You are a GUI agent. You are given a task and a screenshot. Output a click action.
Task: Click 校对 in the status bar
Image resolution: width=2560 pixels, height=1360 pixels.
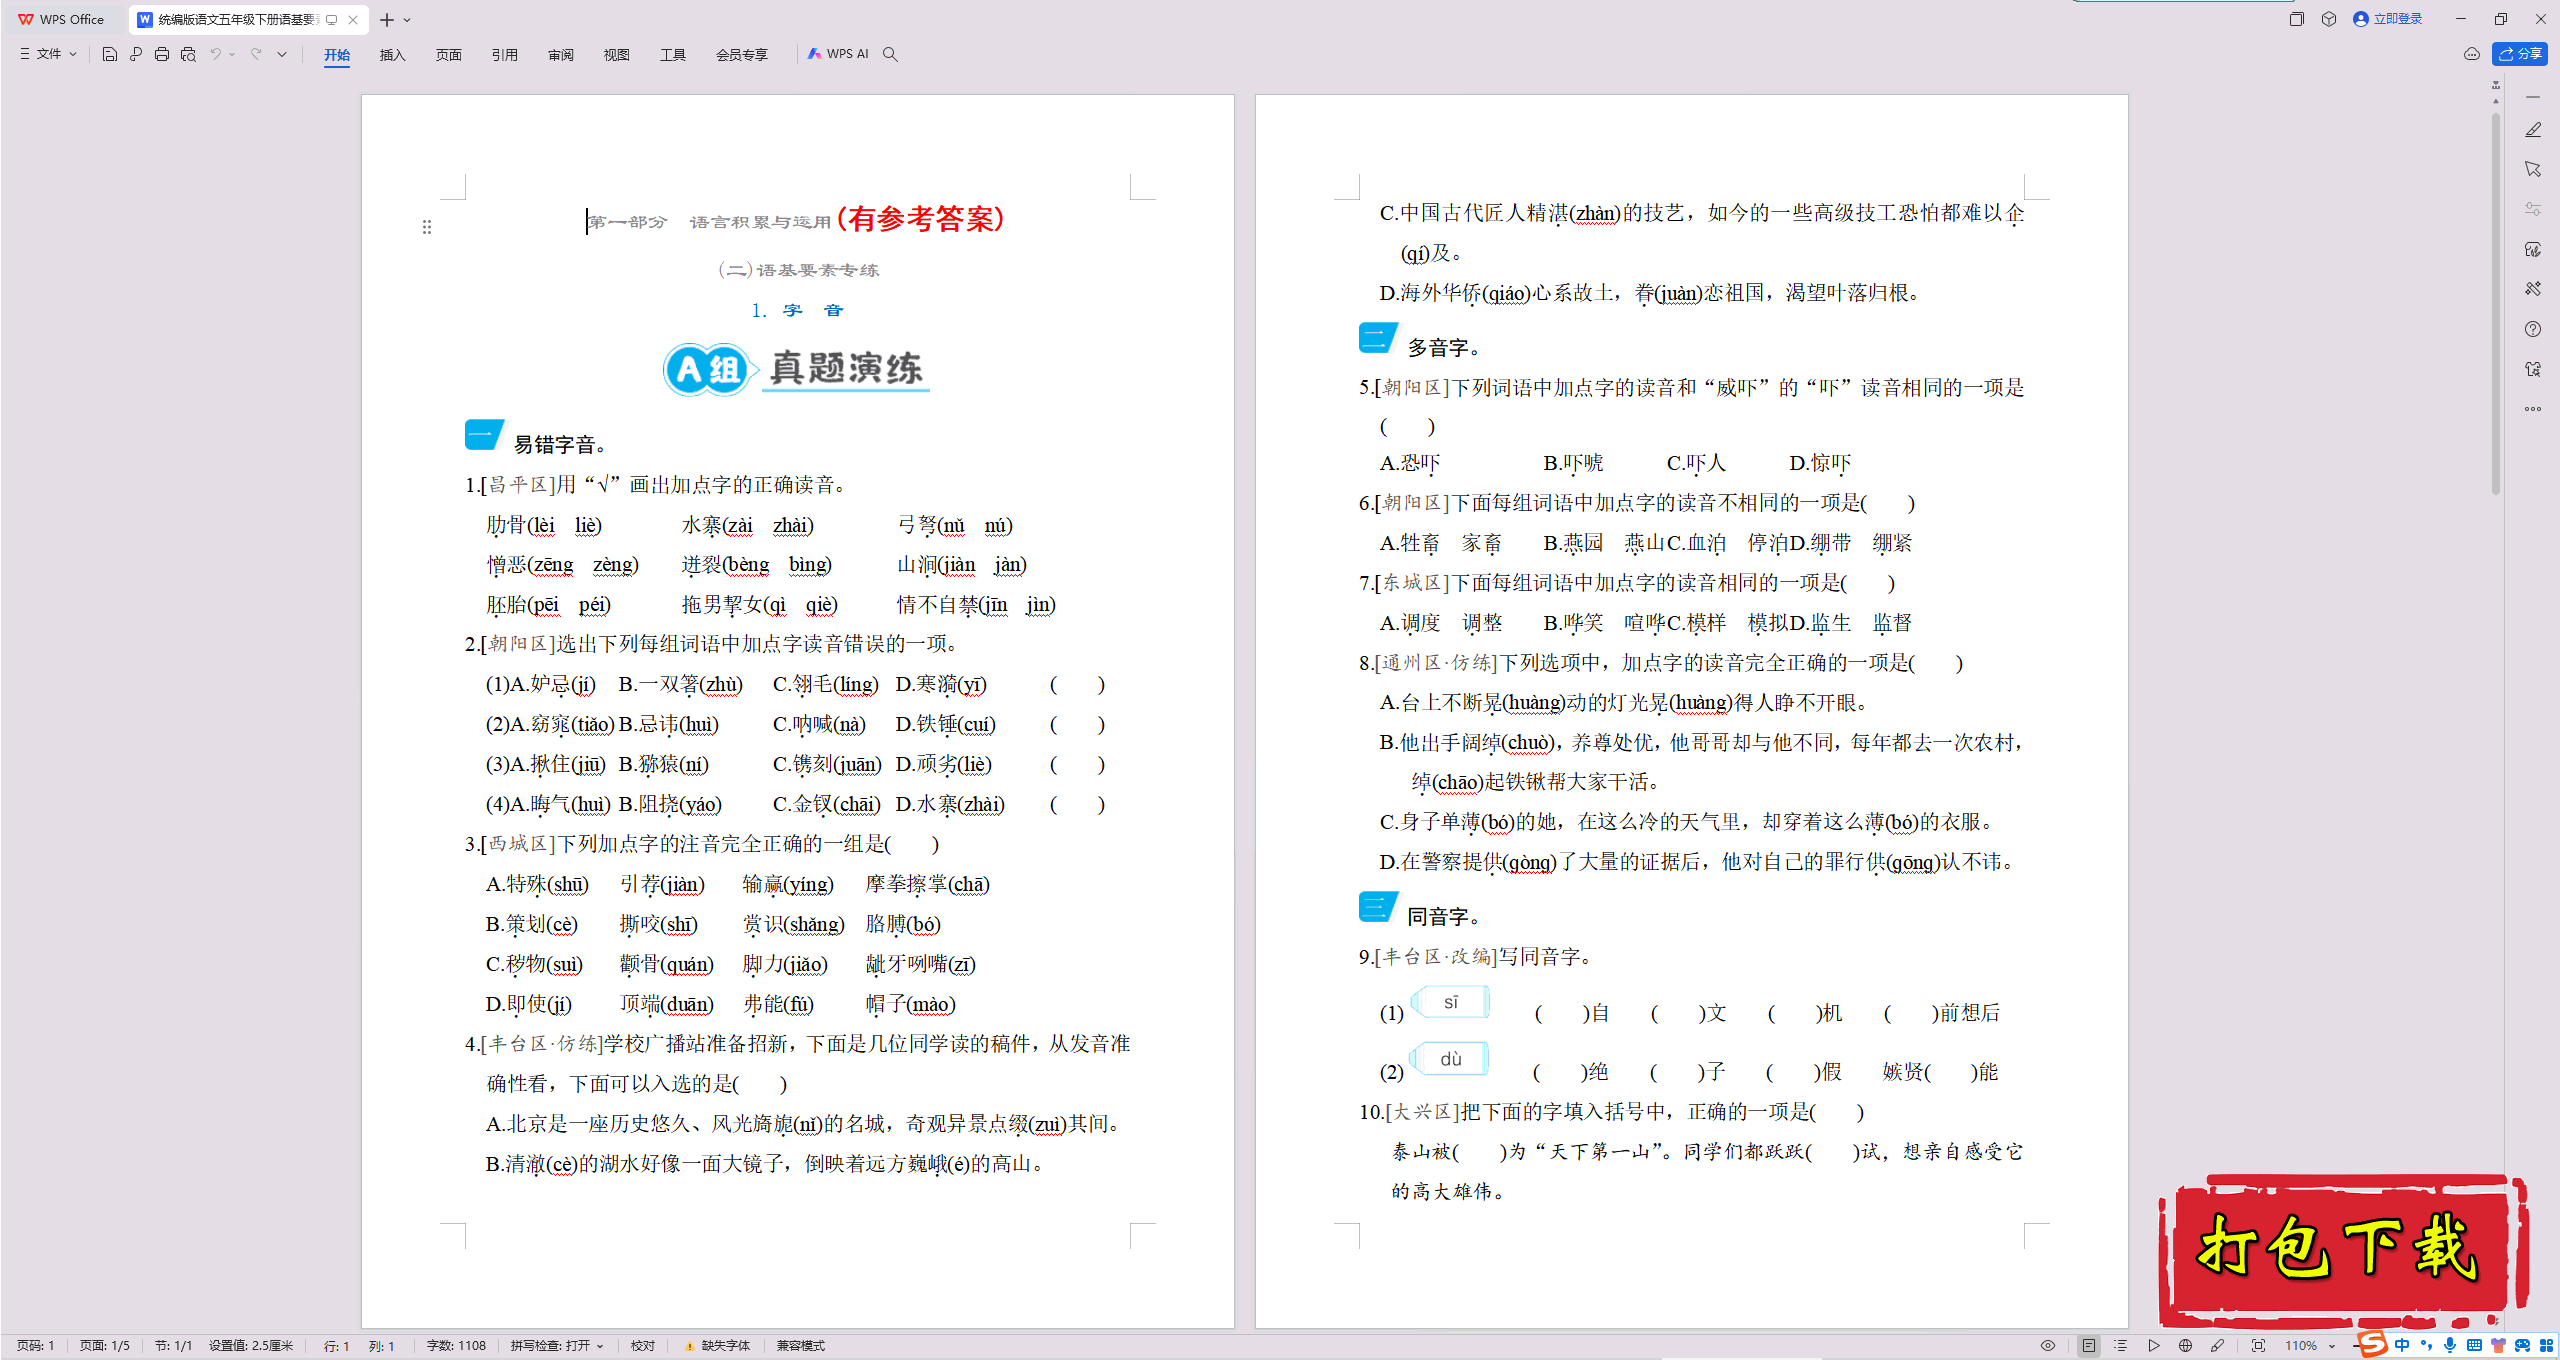pos(643,1346)
